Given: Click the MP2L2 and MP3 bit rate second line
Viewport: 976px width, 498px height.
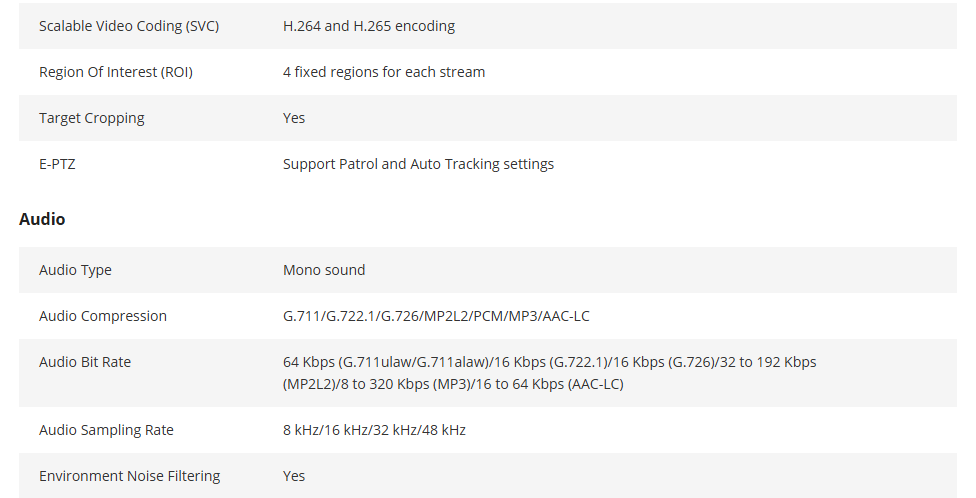Looking at the screenshot, I should [453, 384].
